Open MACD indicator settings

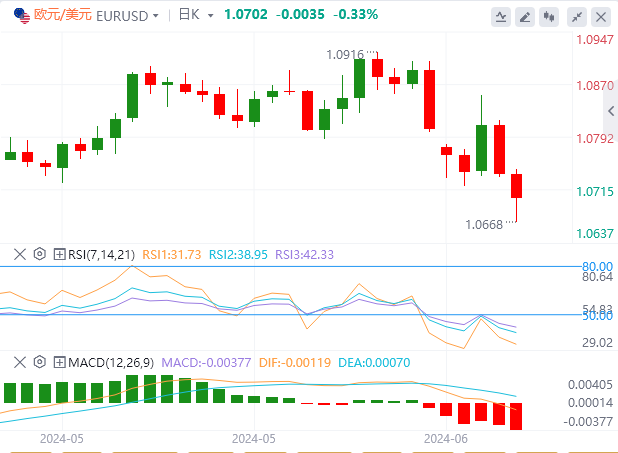[x=39, y=362]
